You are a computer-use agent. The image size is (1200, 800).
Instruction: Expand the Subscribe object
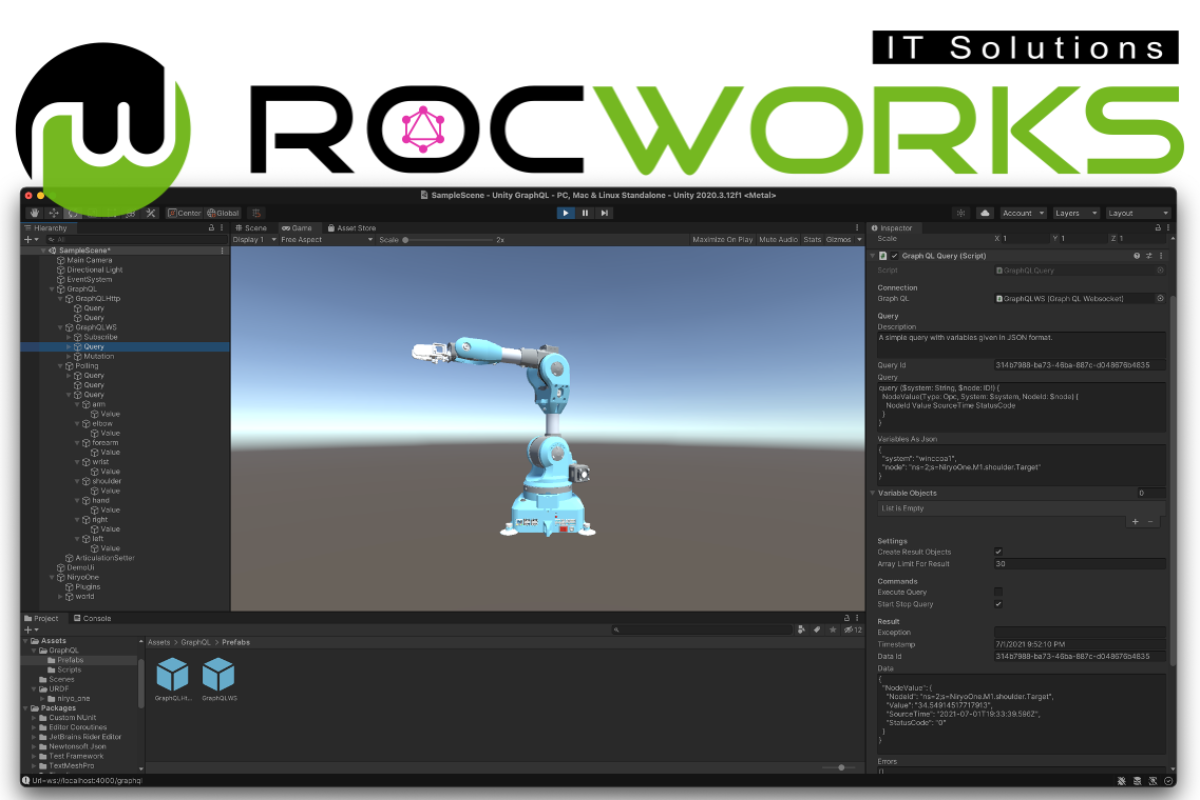(x=69, y=337)
